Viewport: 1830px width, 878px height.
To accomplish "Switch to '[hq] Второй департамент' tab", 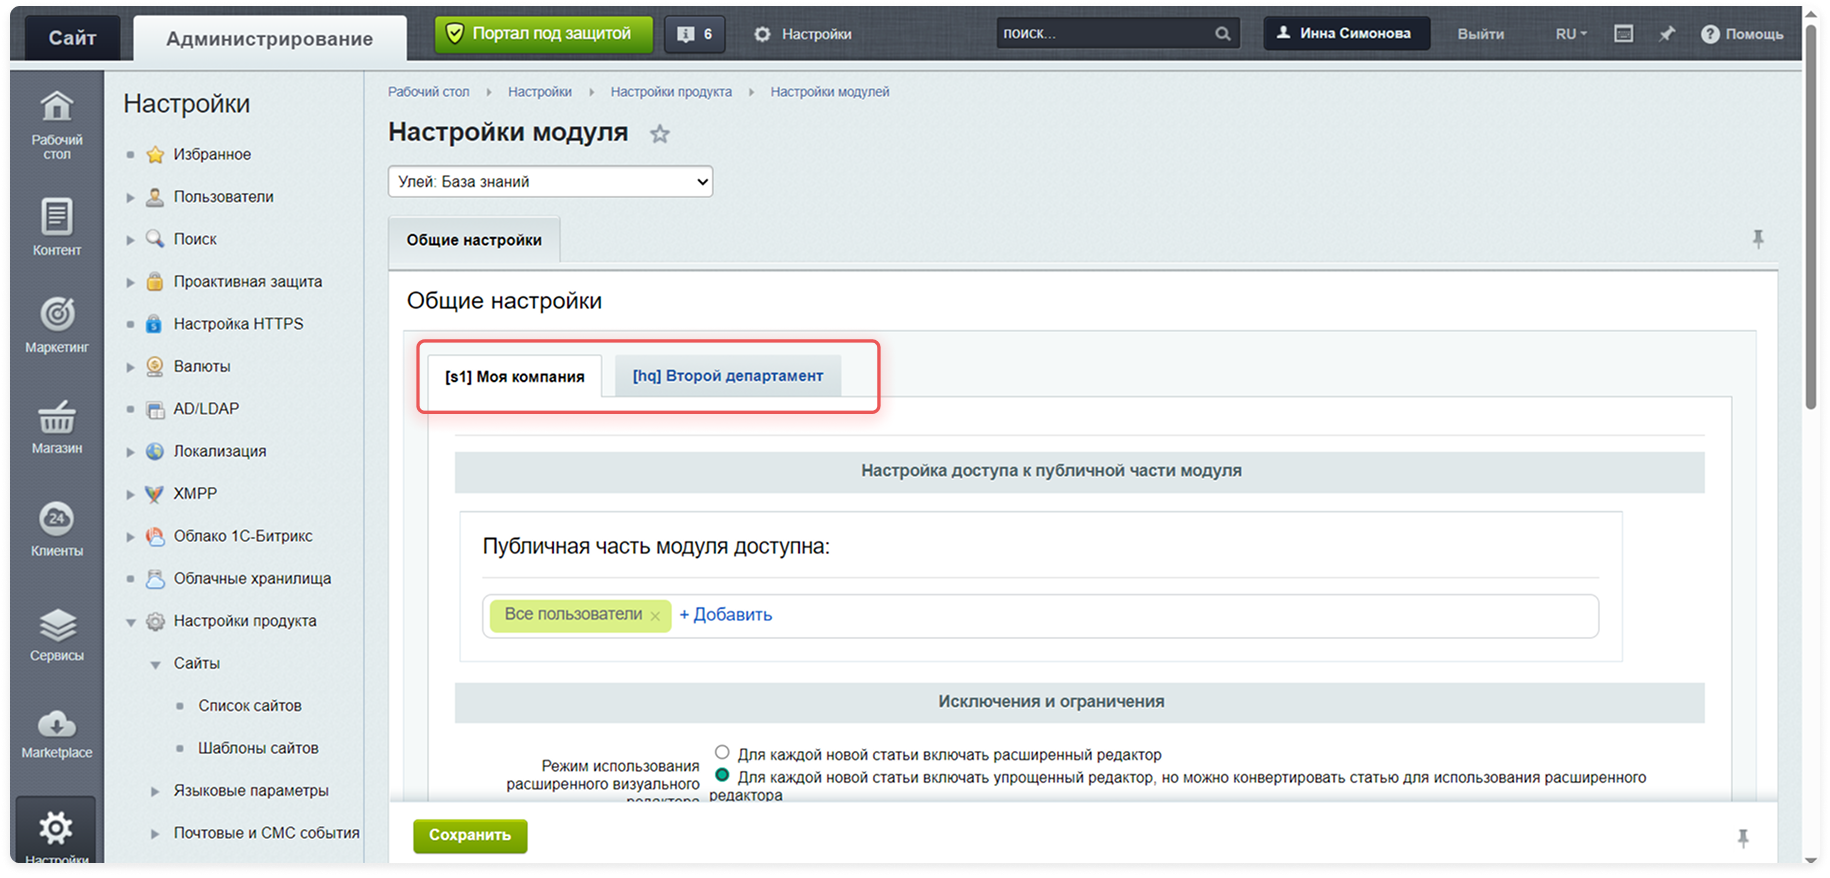I will coord(727,376).
